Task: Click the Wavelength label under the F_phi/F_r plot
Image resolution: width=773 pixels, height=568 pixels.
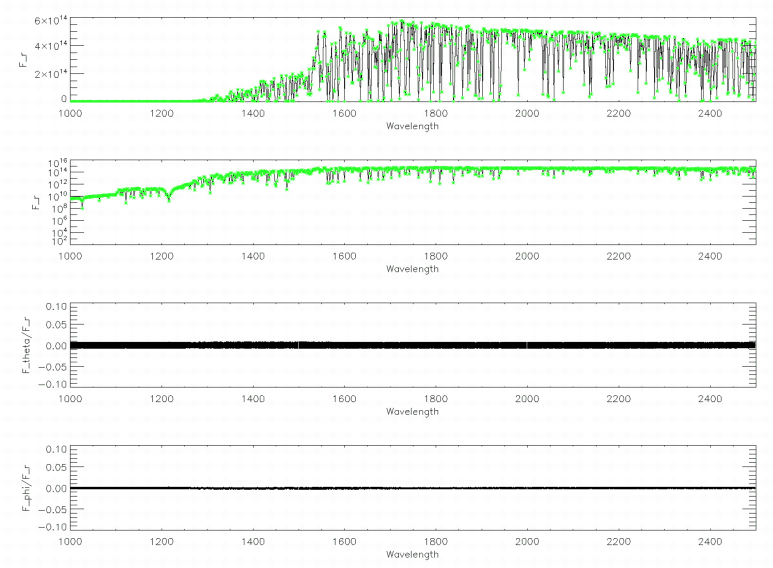Action: coord(411,555)
